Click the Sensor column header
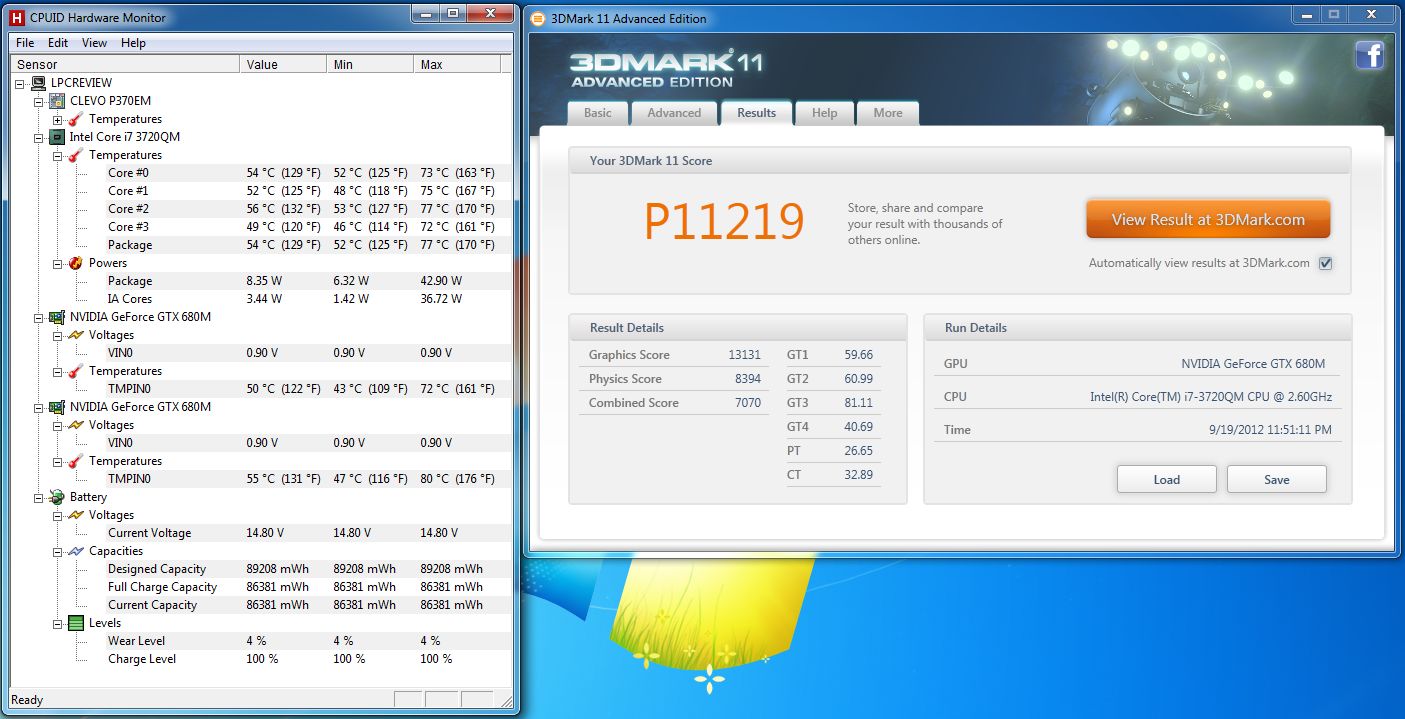Screen dimensions: 1405x719 pos(126,64)
